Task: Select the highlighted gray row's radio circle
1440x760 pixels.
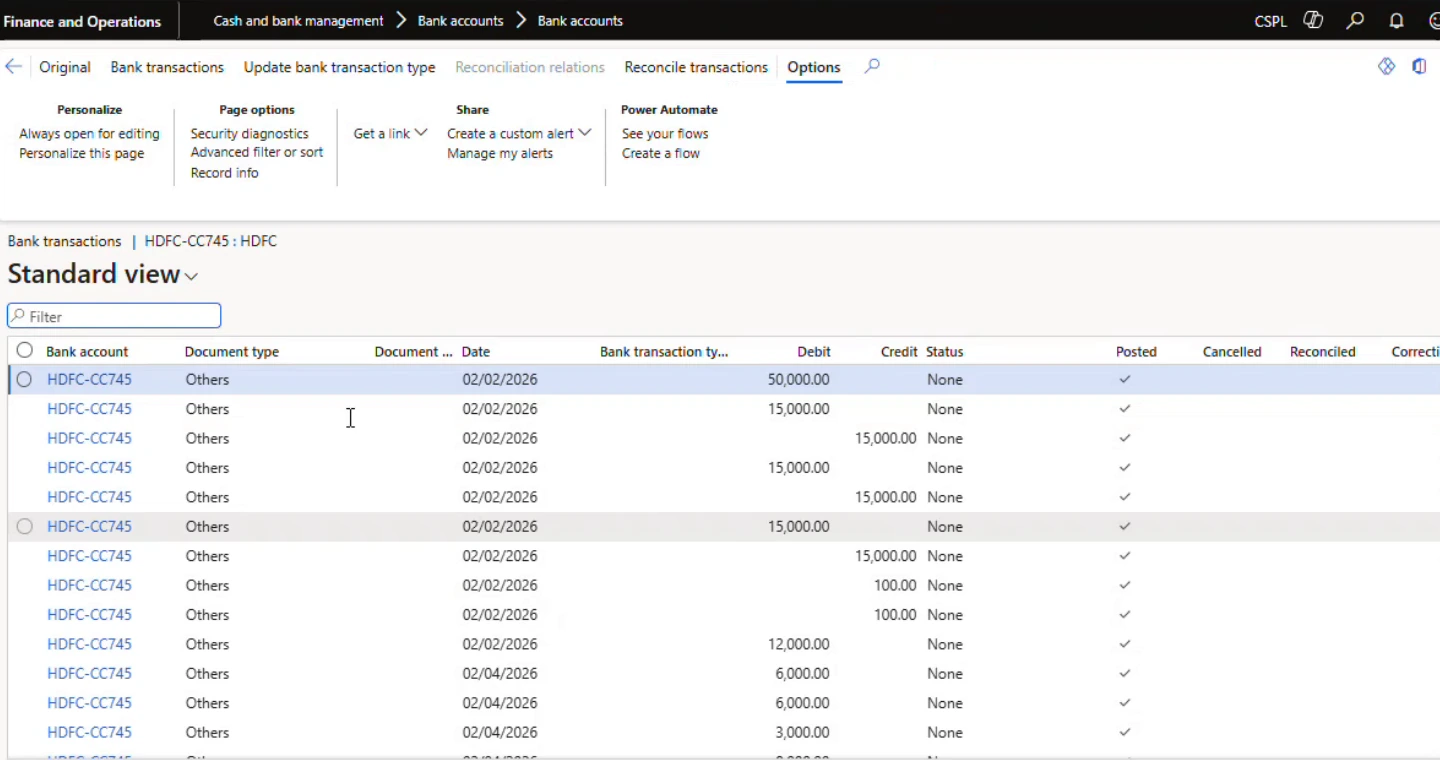Action: [24, 526]
